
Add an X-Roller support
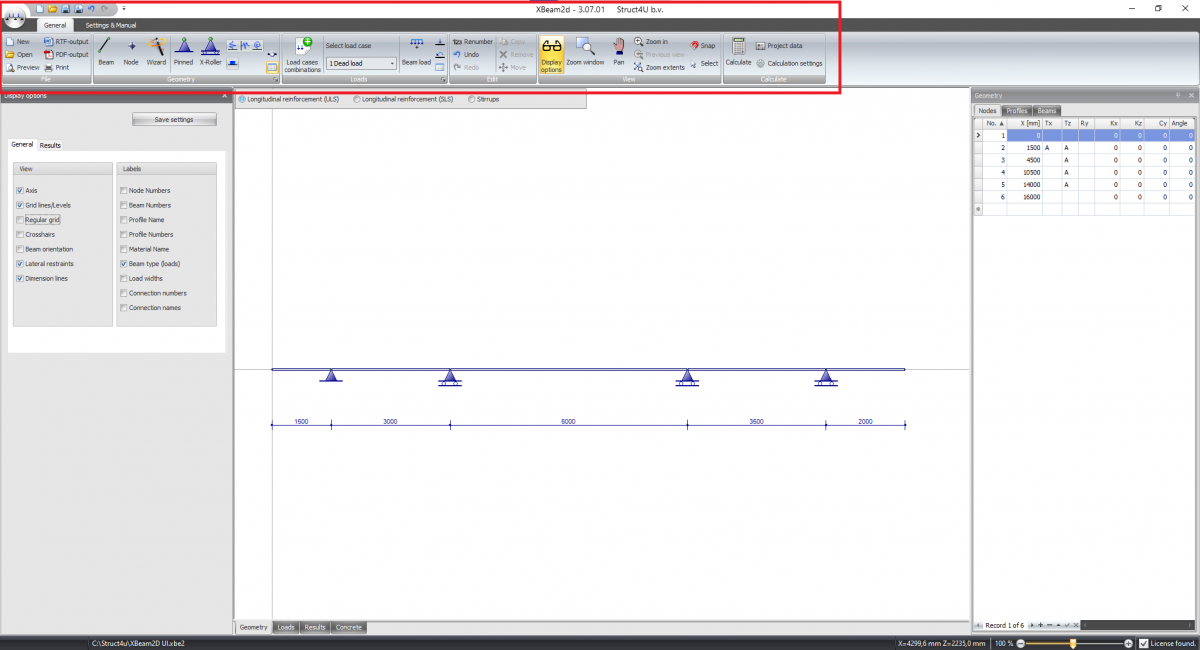pos(210,54)
